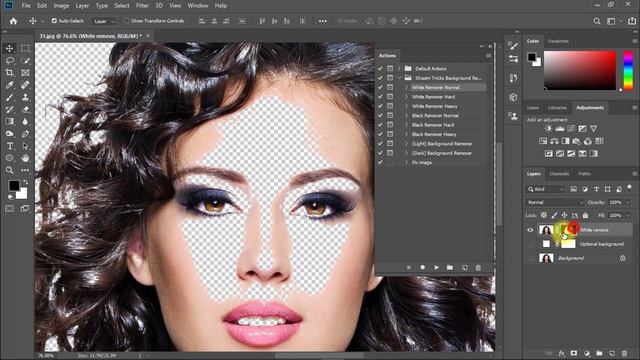
Task: Select the Eraser tool
Action: pos(25,109)
